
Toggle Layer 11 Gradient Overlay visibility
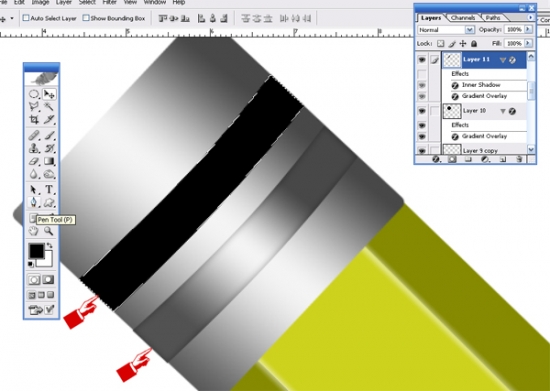pos(422,96)
